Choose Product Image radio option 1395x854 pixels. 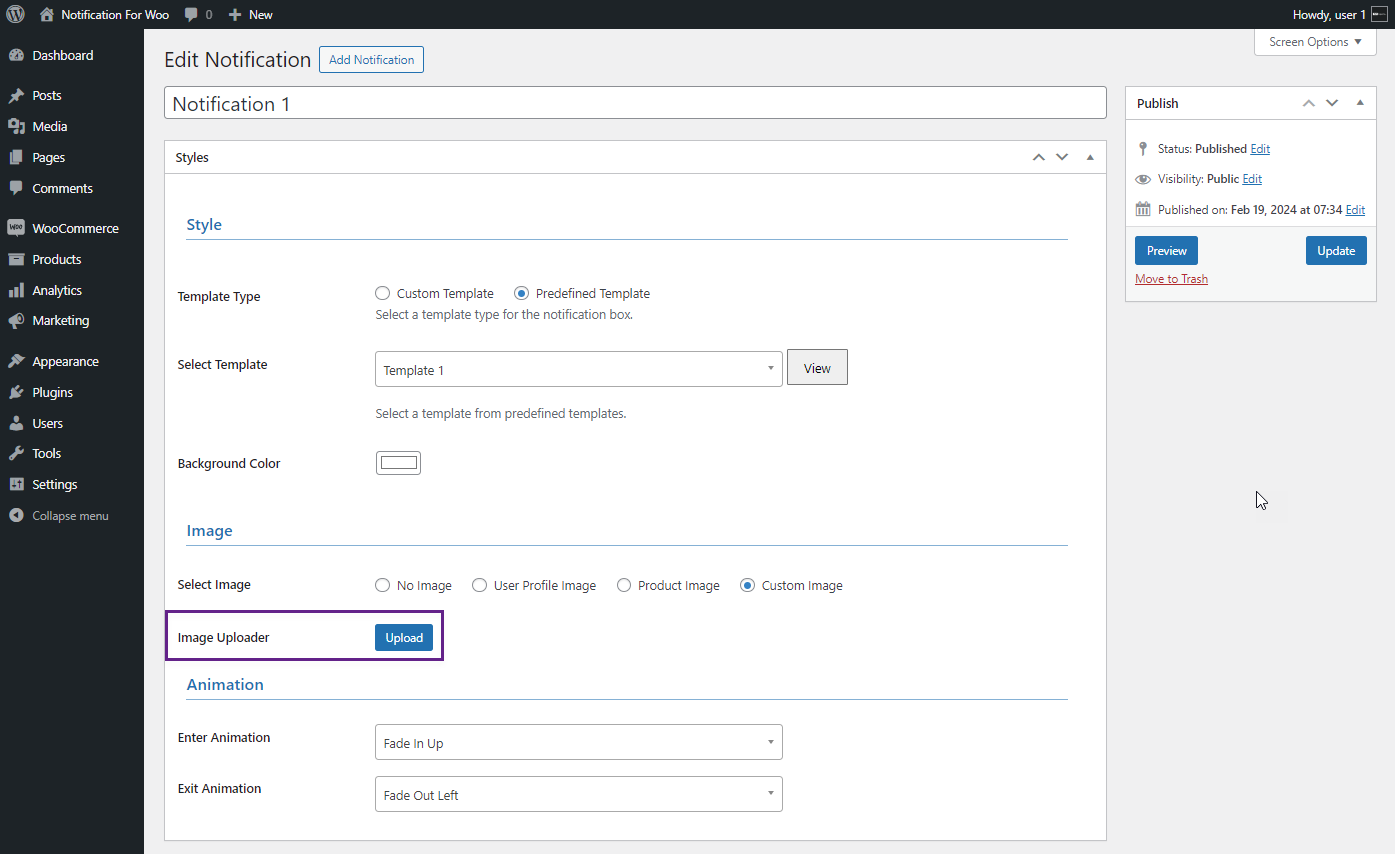(x=624, y=586)
